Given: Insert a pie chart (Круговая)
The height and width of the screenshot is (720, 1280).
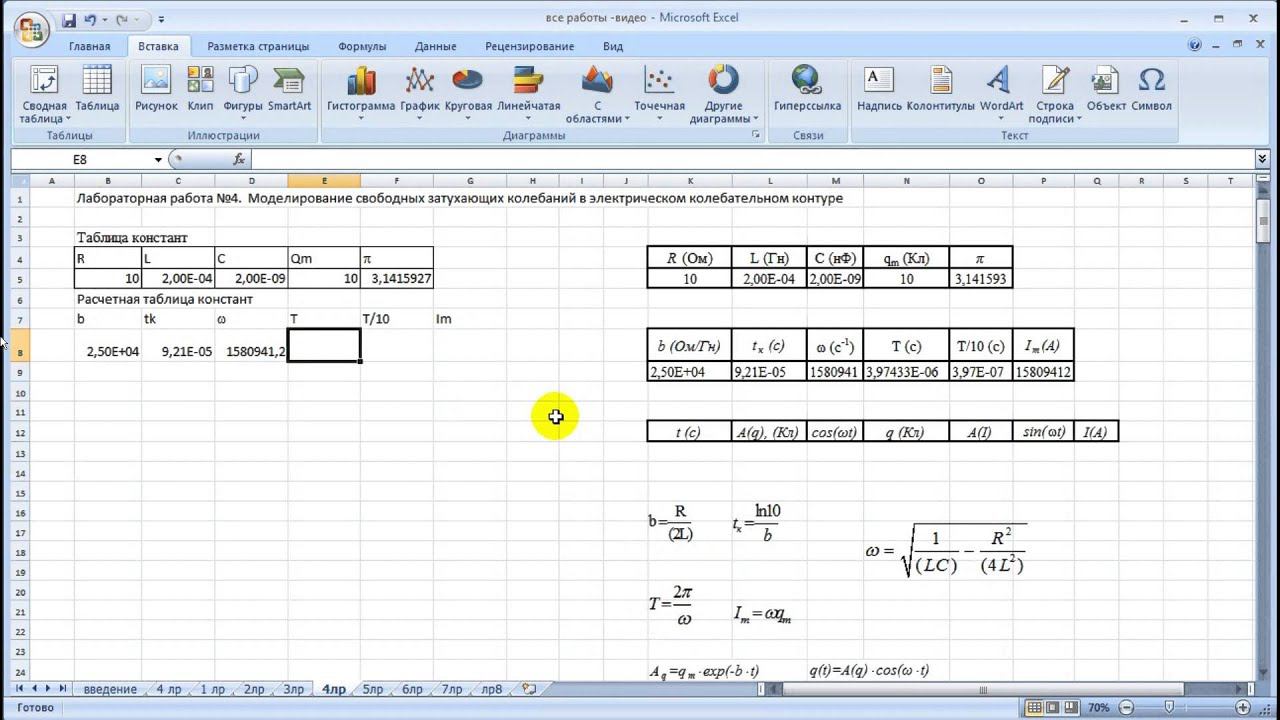Looking at the screenshot, I should (468, 94).
